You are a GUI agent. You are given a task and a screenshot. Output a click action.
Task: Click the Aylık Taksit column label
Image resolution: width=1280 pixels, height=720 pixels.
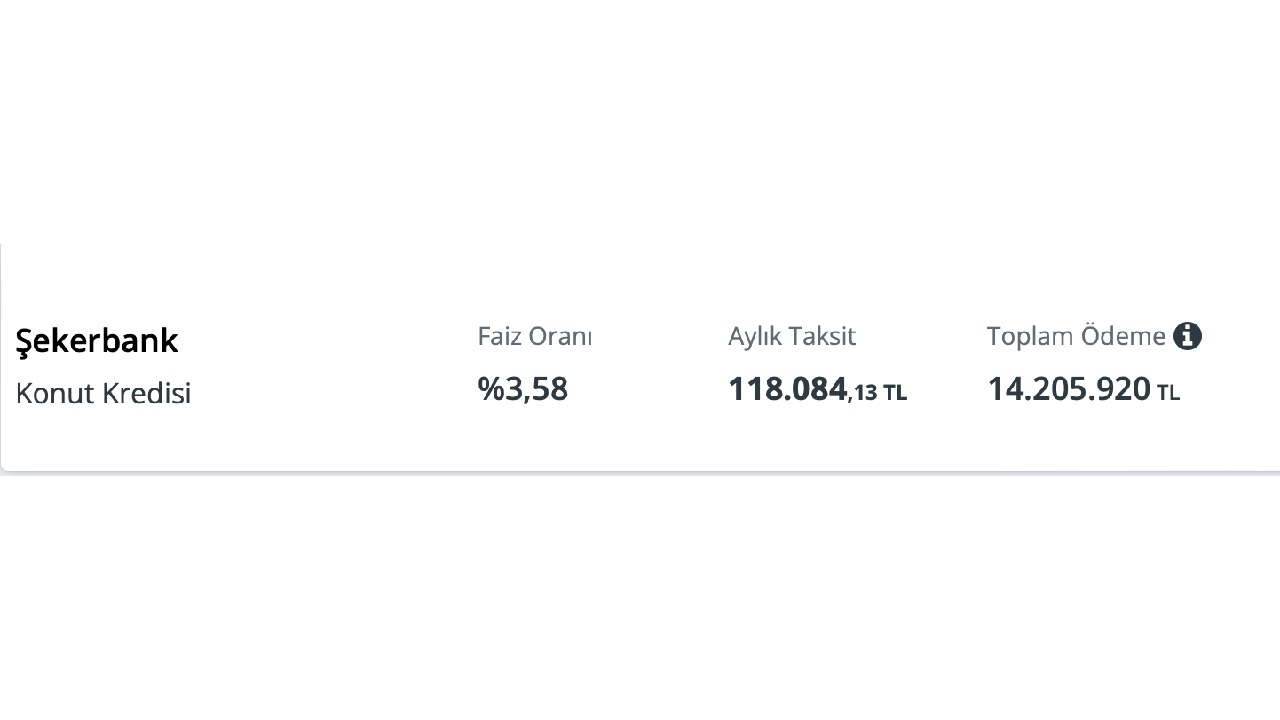tap(792, 337)
